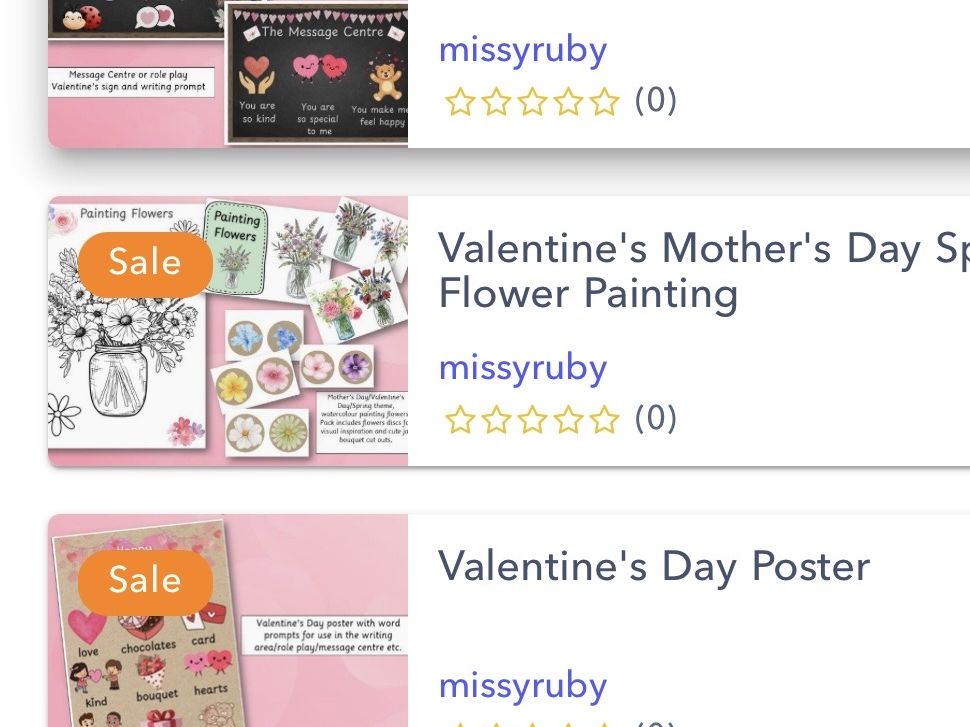Click missyruby on the Valentine's Day Poster listing
The height and width of the screenshot is (727, 970).
tap(522, 685)
